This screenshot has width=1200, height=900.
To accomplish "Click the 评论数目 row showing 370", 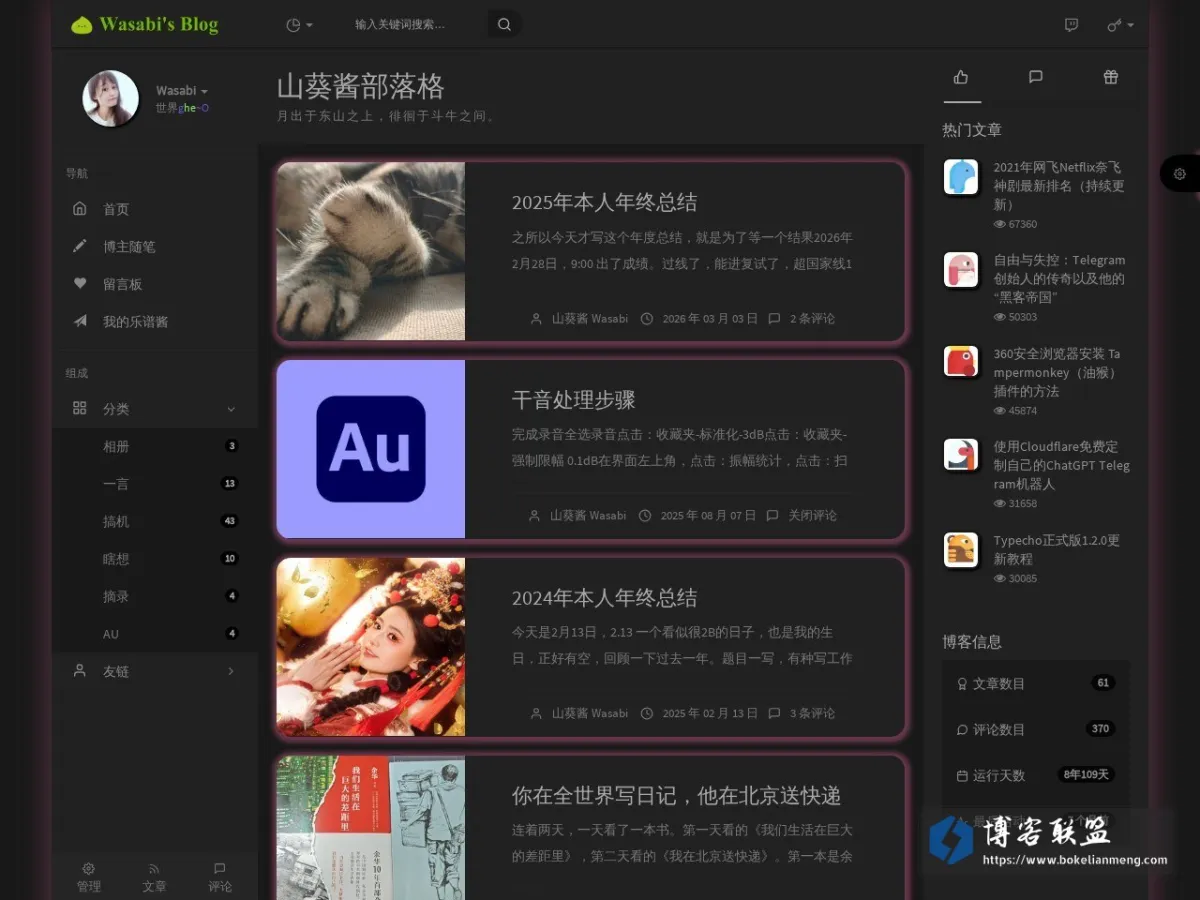I will point(1036,729).
